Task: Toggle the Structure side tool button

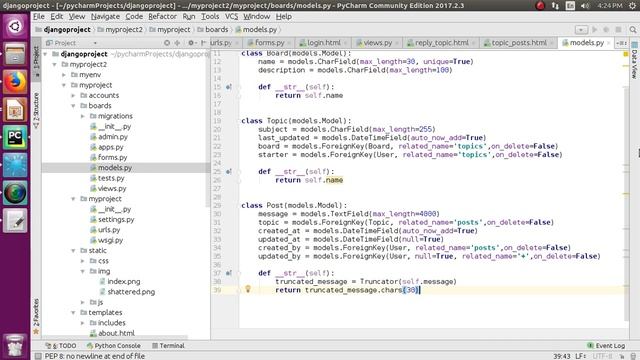Action: (x=36, y=111)
